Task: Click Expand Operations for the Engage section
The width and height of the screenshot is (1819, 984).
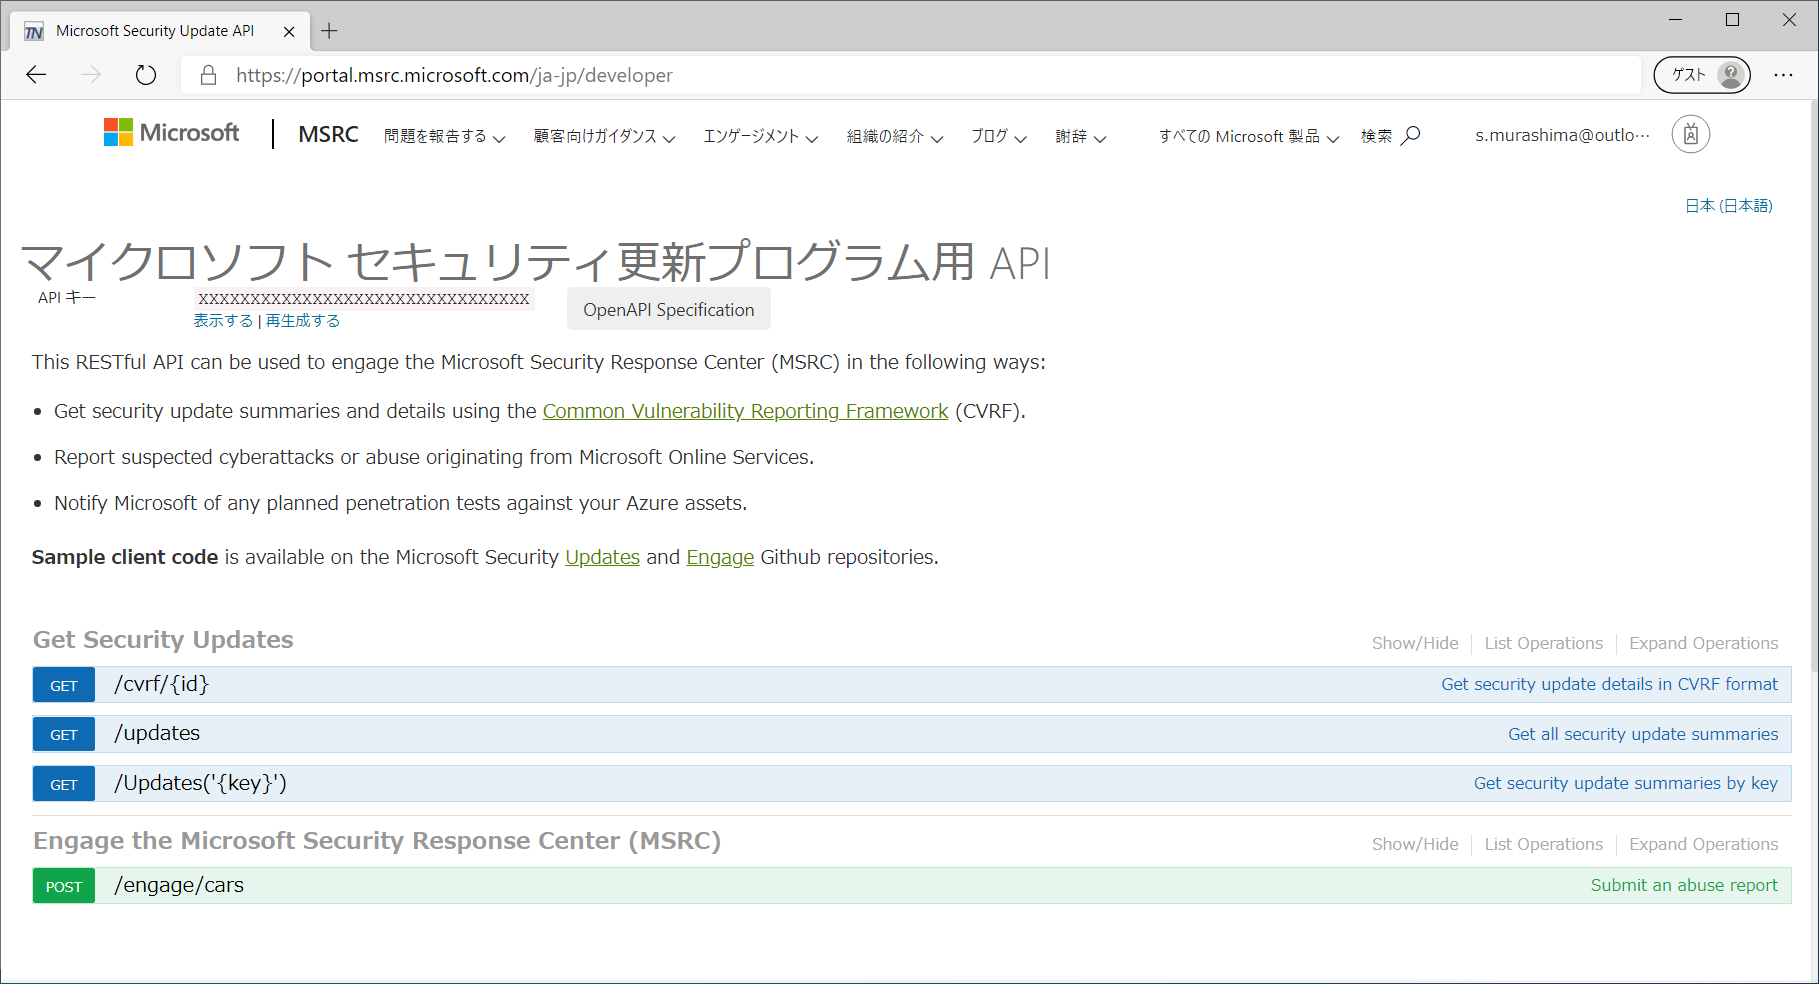Action: click(1703, 844)
